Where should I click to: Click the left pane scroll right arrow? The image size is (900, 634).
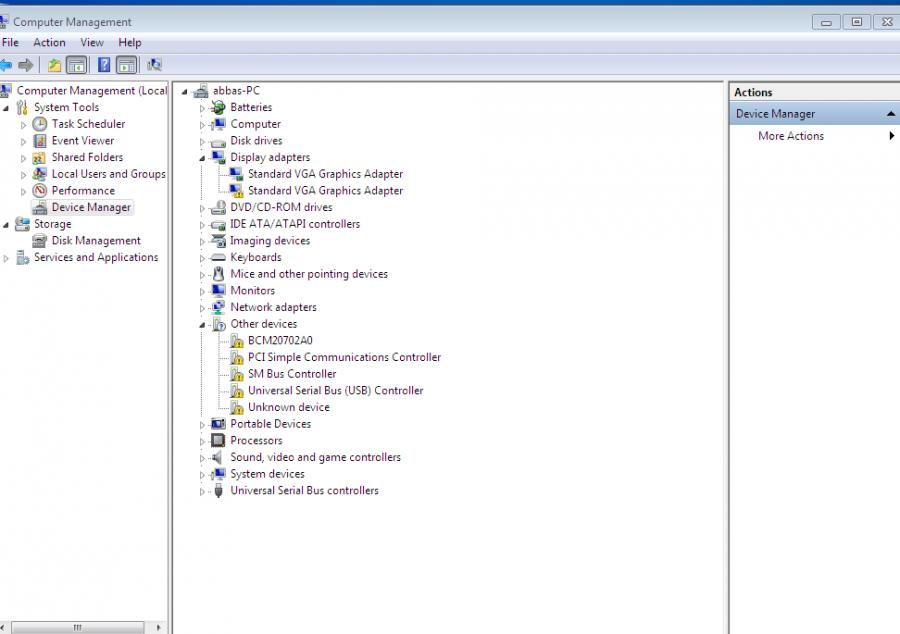point(158,627)
